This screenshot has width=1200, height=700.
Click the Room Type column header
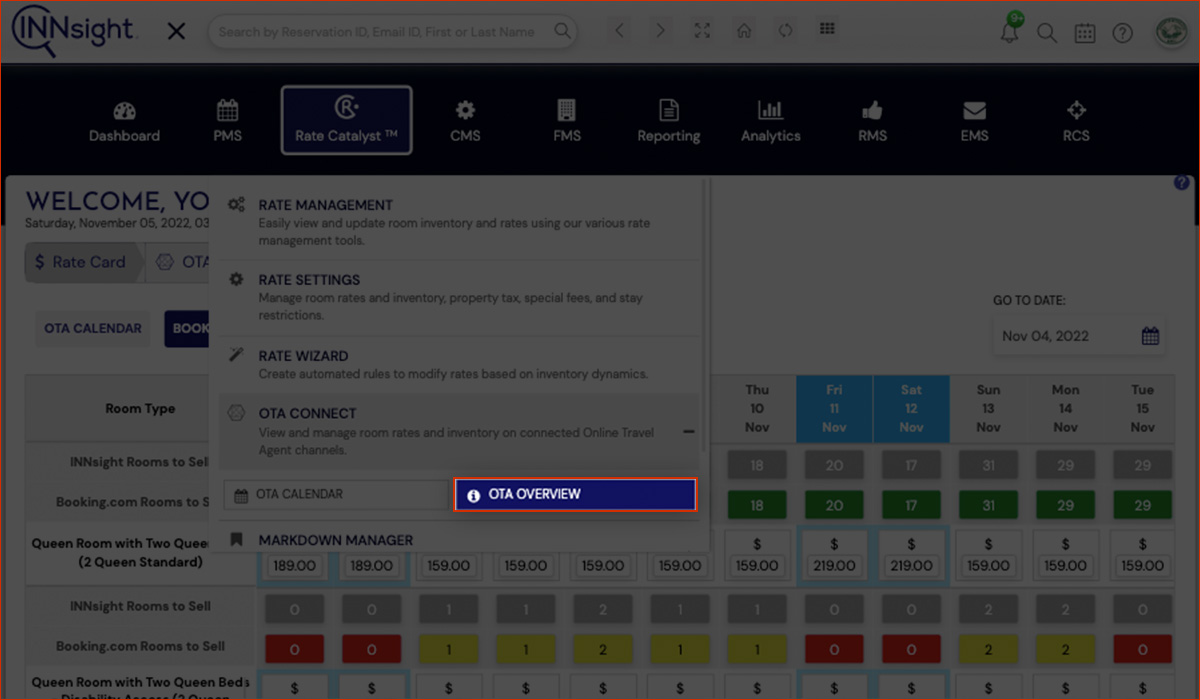pos(140,408)
